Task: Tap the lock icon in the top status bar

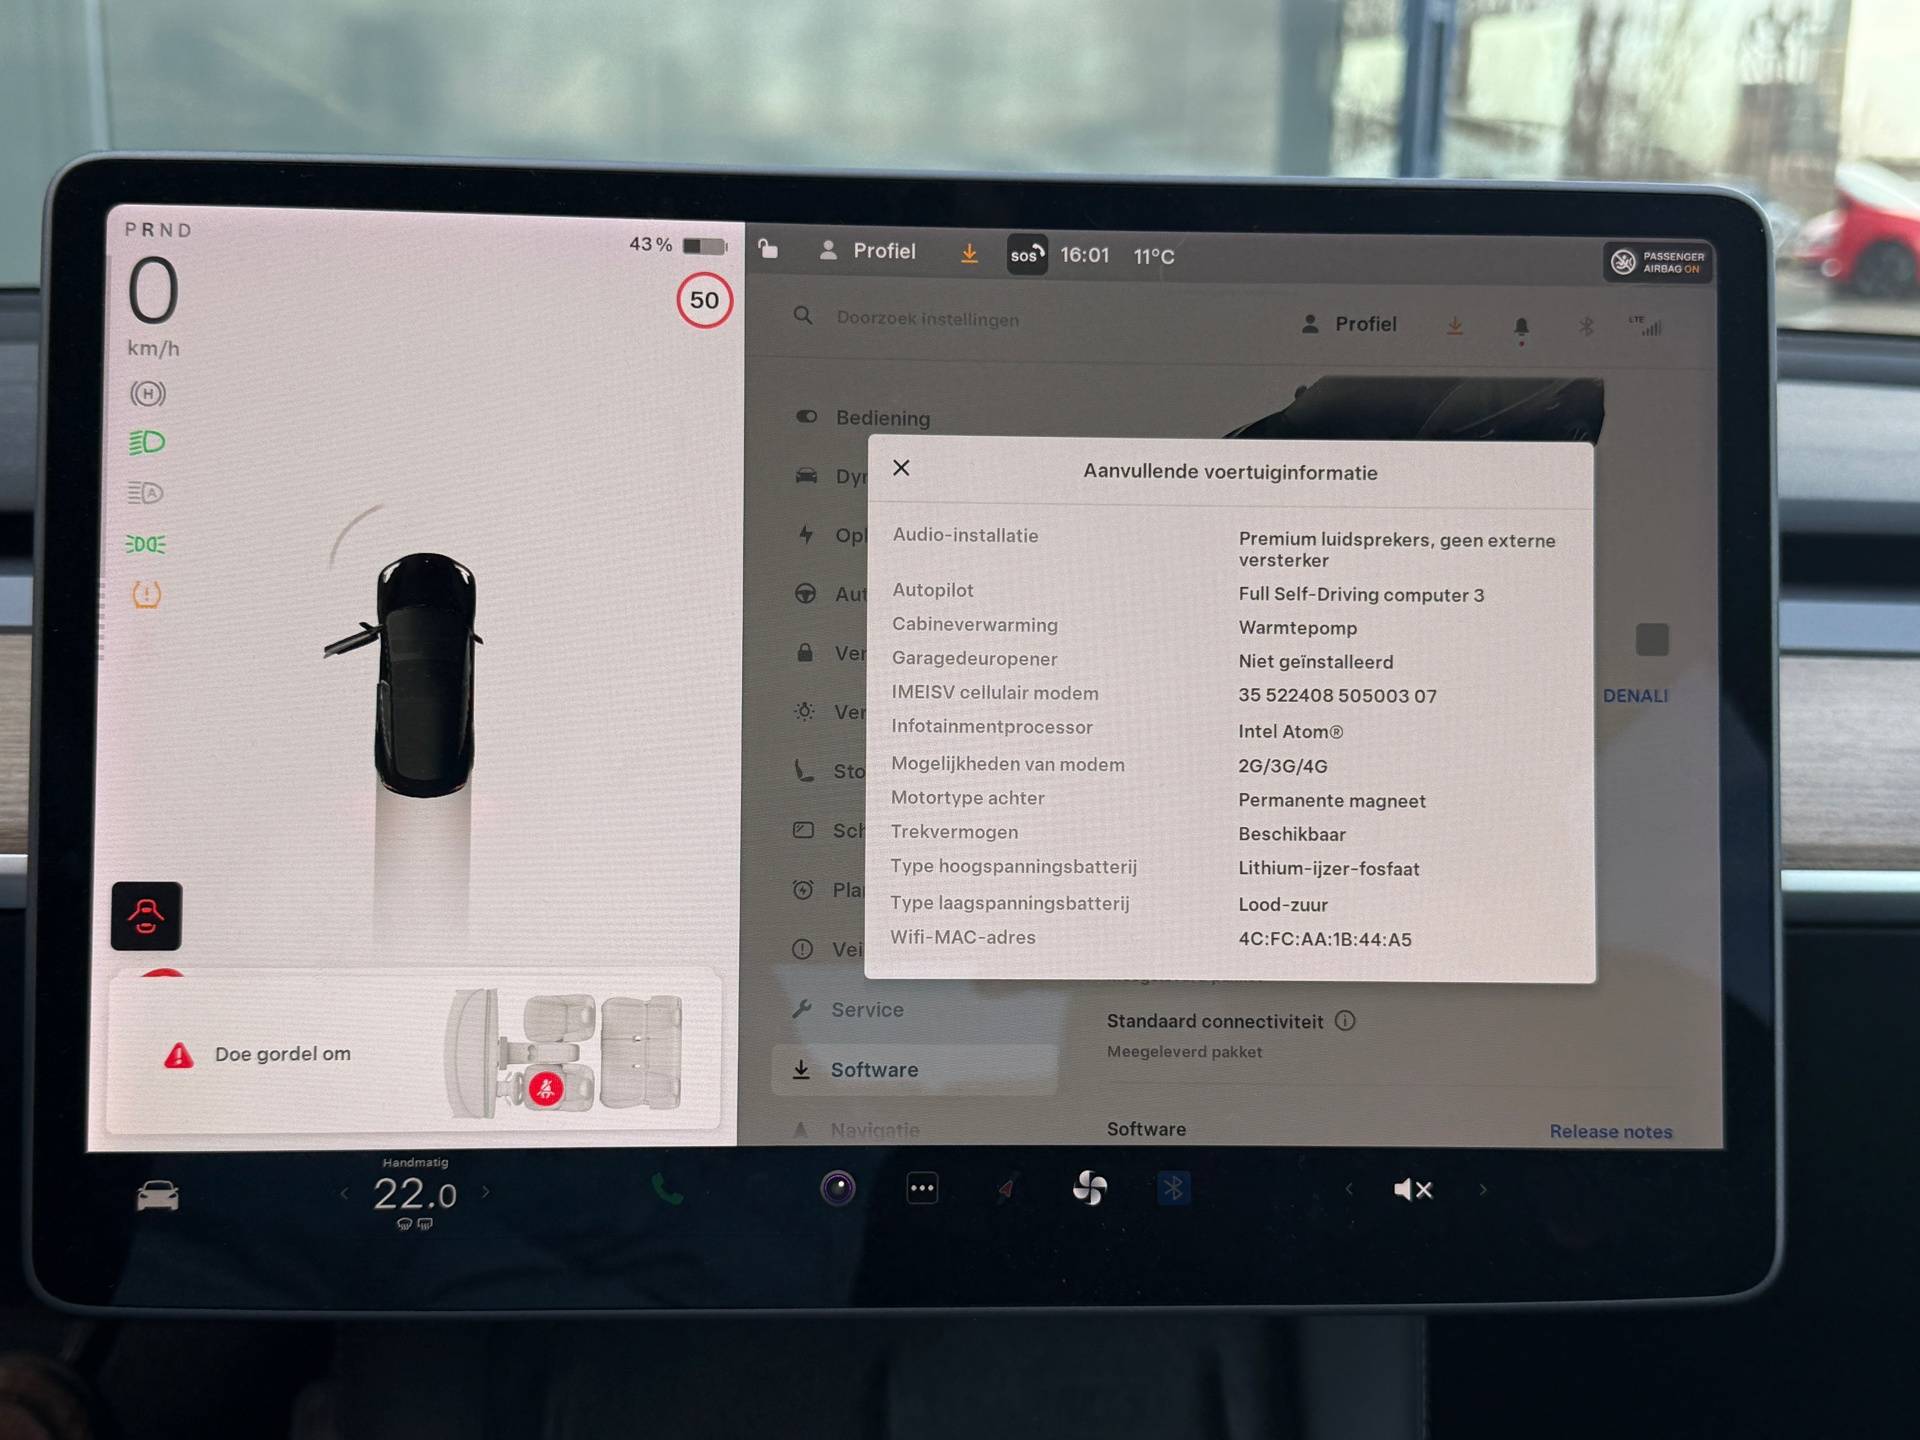Action: (768, 249)
